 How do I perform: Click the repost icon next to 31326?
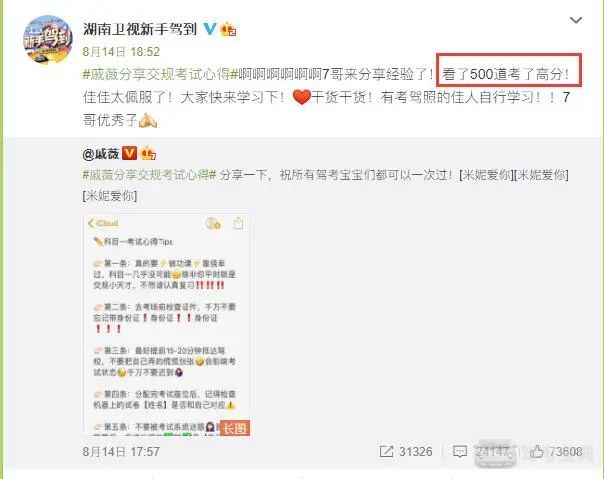point(386,452)
